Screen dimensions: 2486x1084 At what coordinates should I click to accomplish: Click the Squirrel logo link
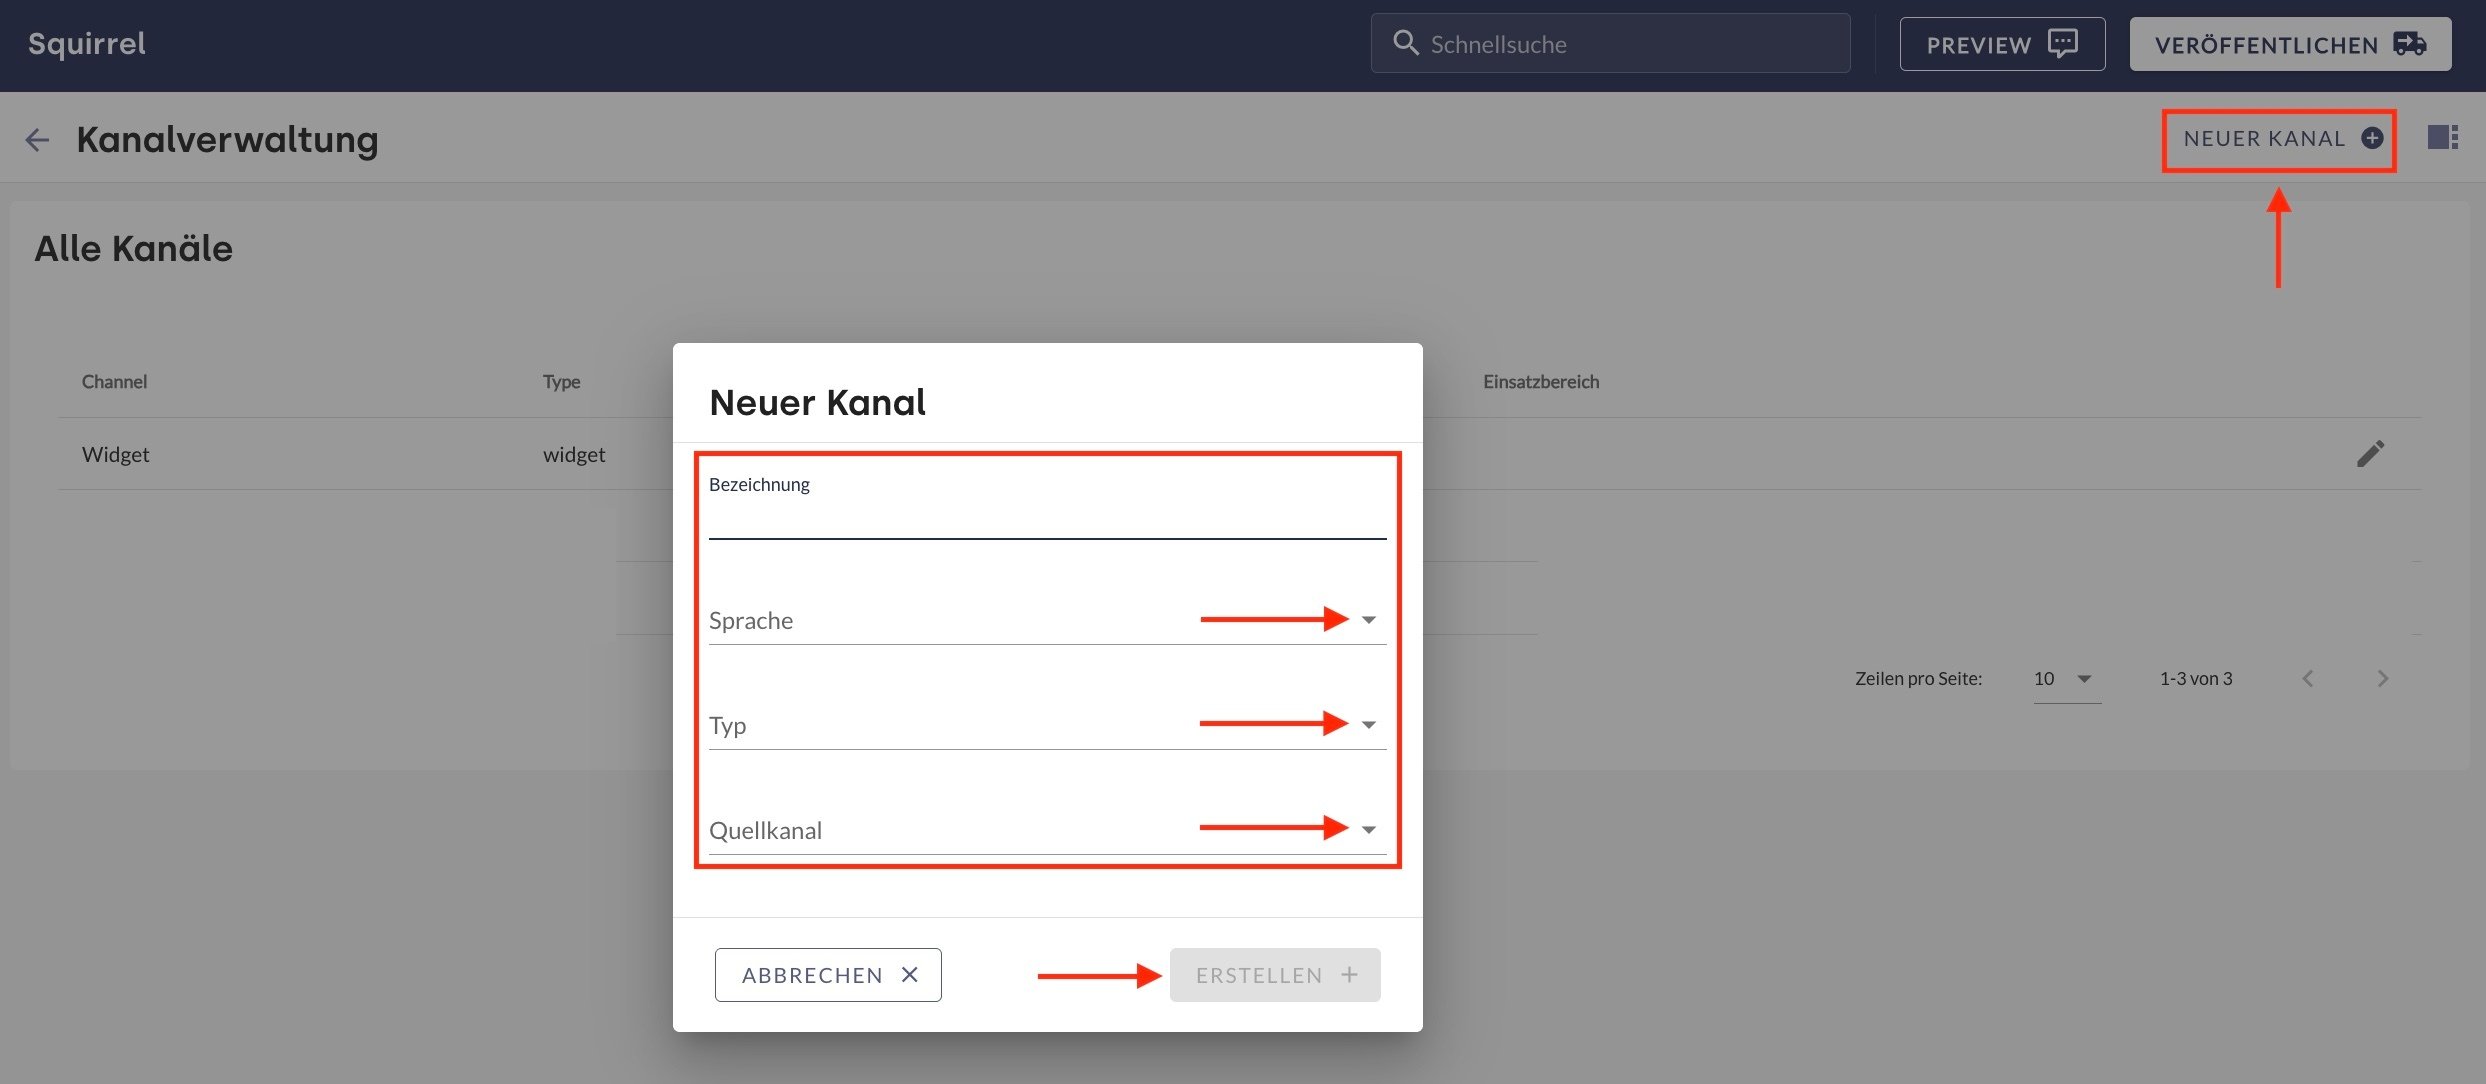pyautogui.click(x=87, y=44)
